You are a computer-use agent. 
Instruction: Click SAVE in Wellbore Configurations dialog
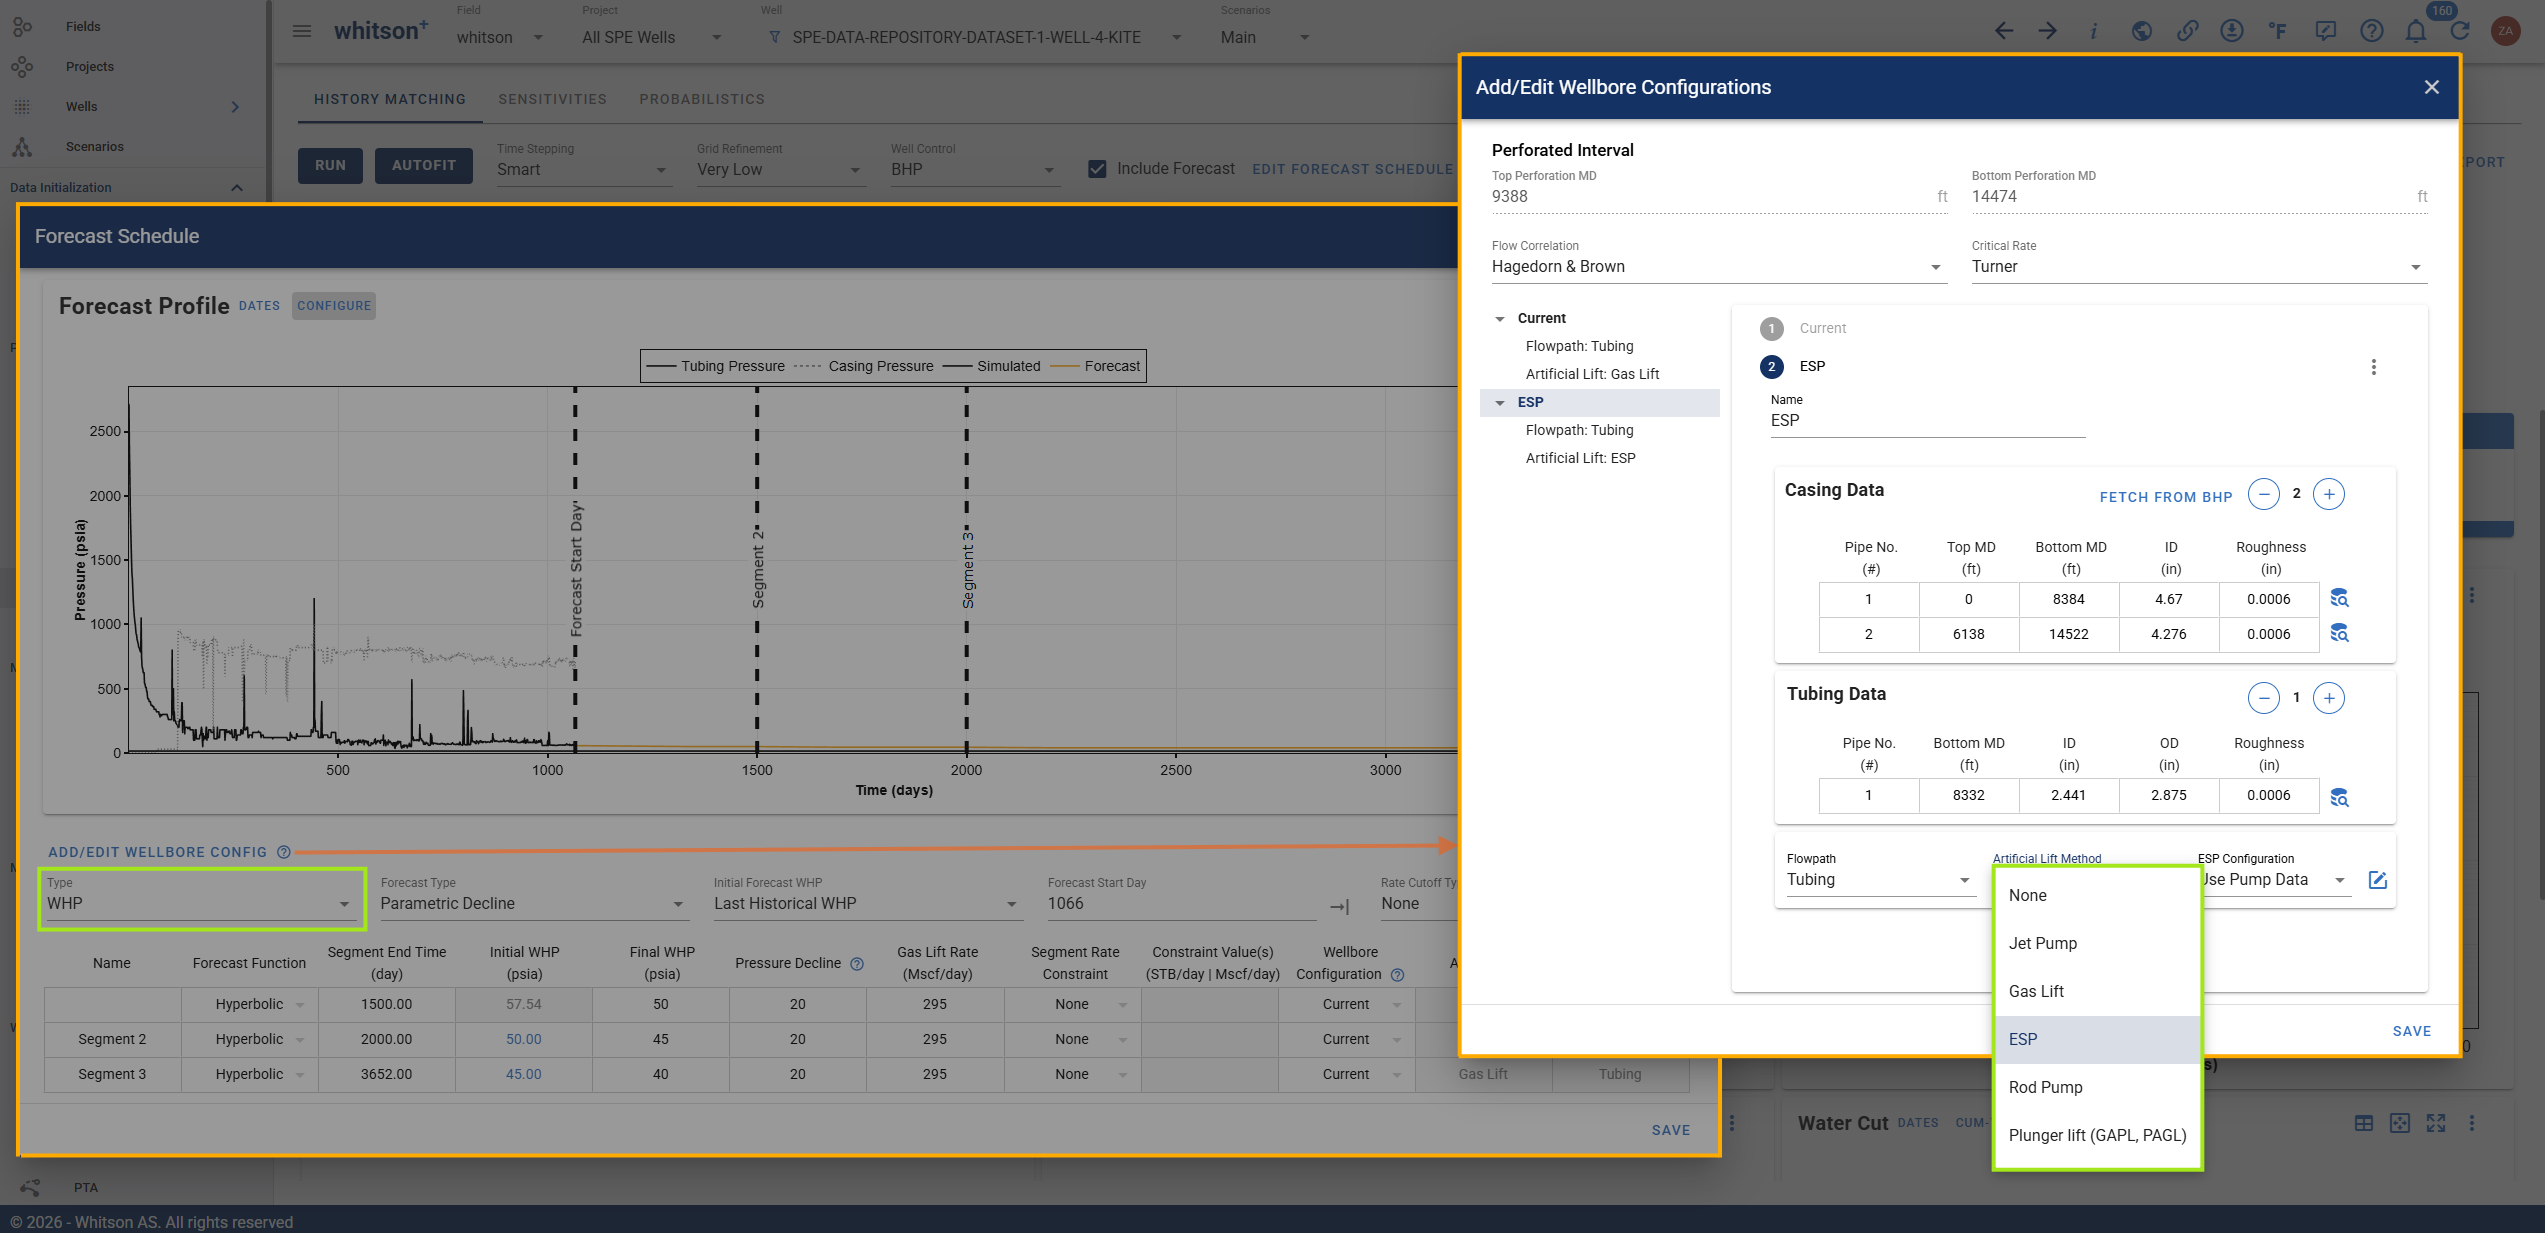coord(2411,1031)
